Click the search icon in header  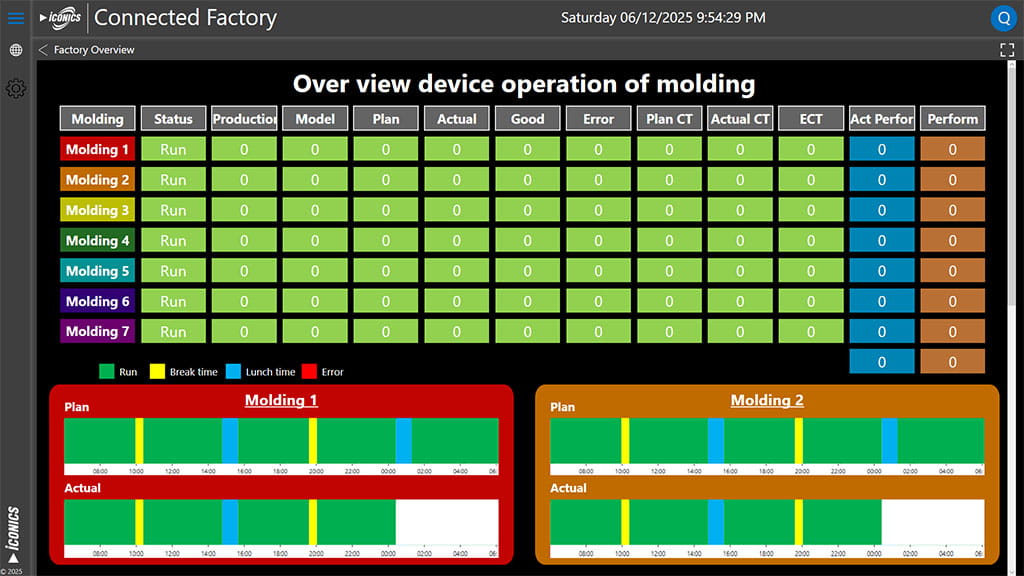pyautogui.click(x=1003, y=18)
